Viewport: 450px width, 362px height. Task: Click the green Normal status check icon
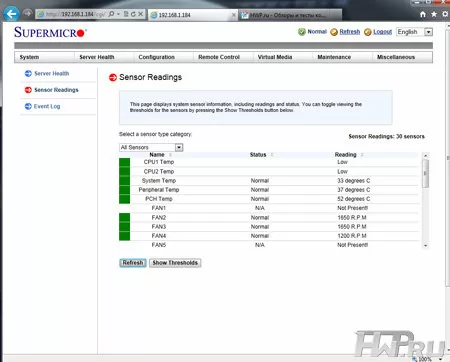pos(302,32)
